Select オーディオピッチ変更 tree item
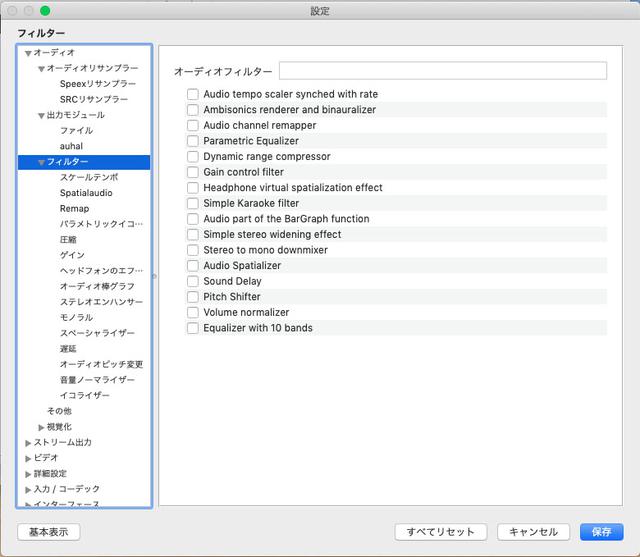This screenshot has width=640, height=557. point(101,364)
